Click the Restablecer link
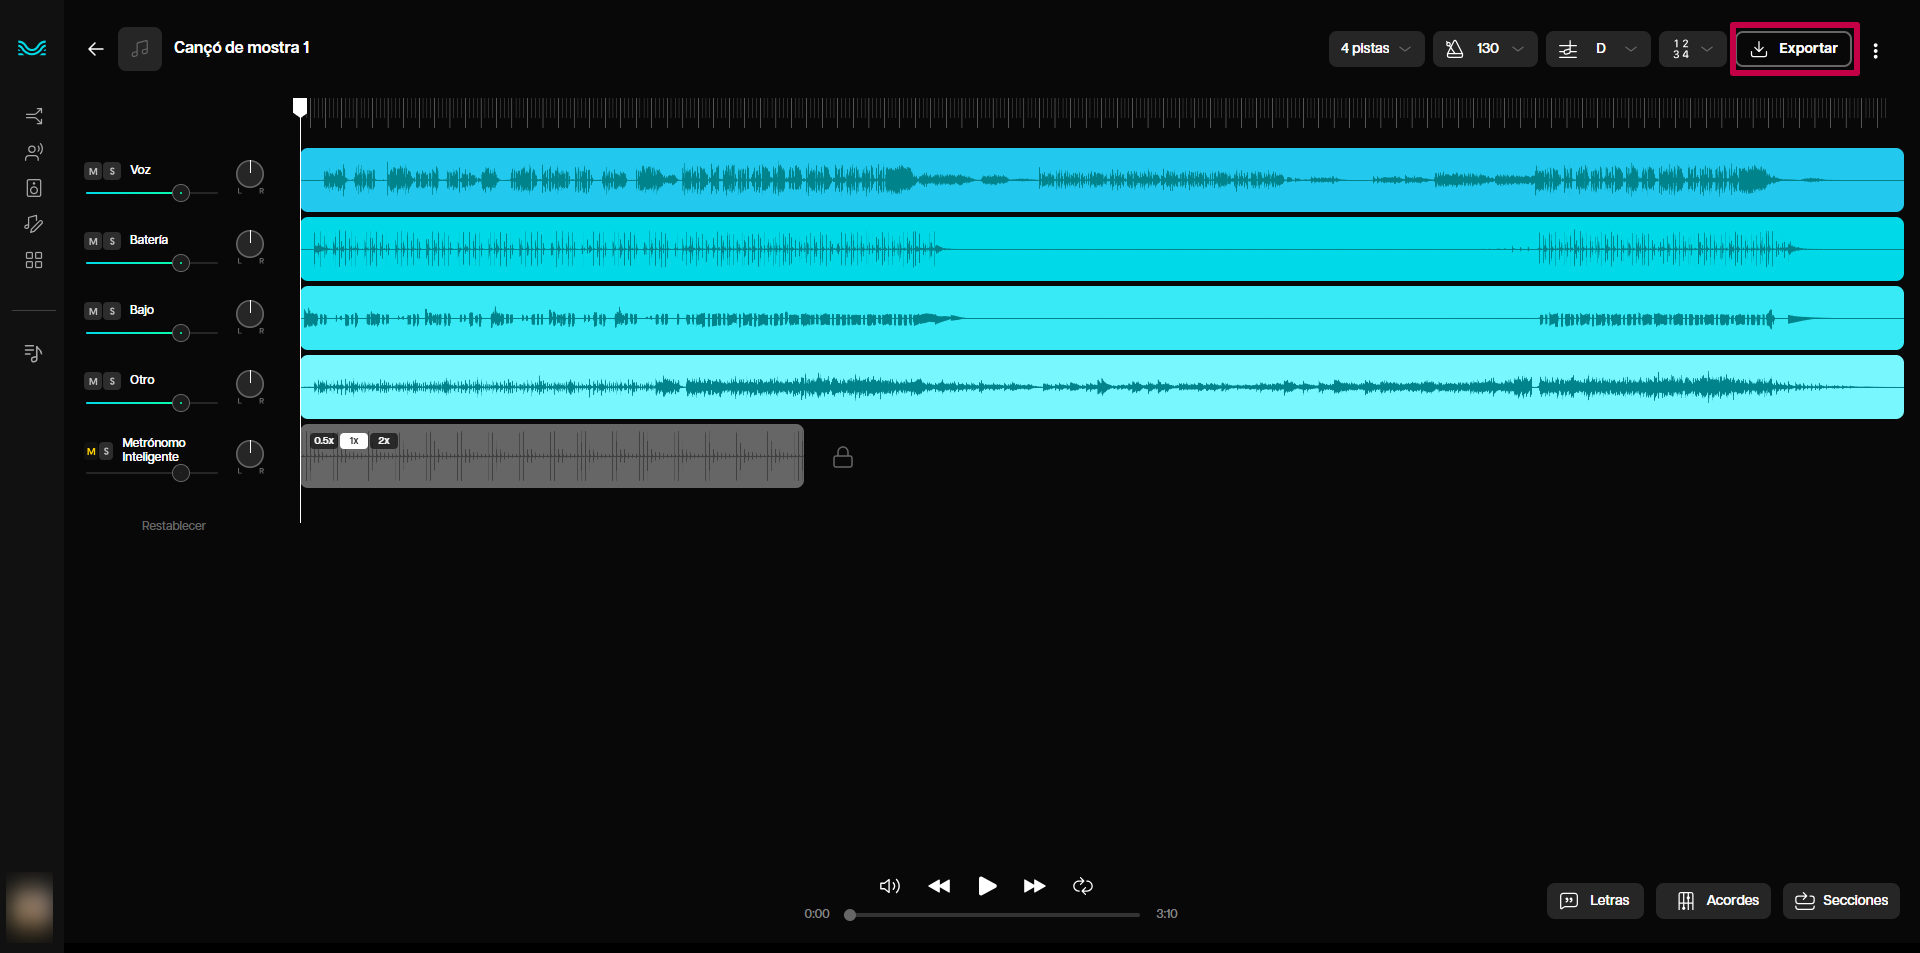This screenshot has height=953, width=1920. (x=173, y=526)
